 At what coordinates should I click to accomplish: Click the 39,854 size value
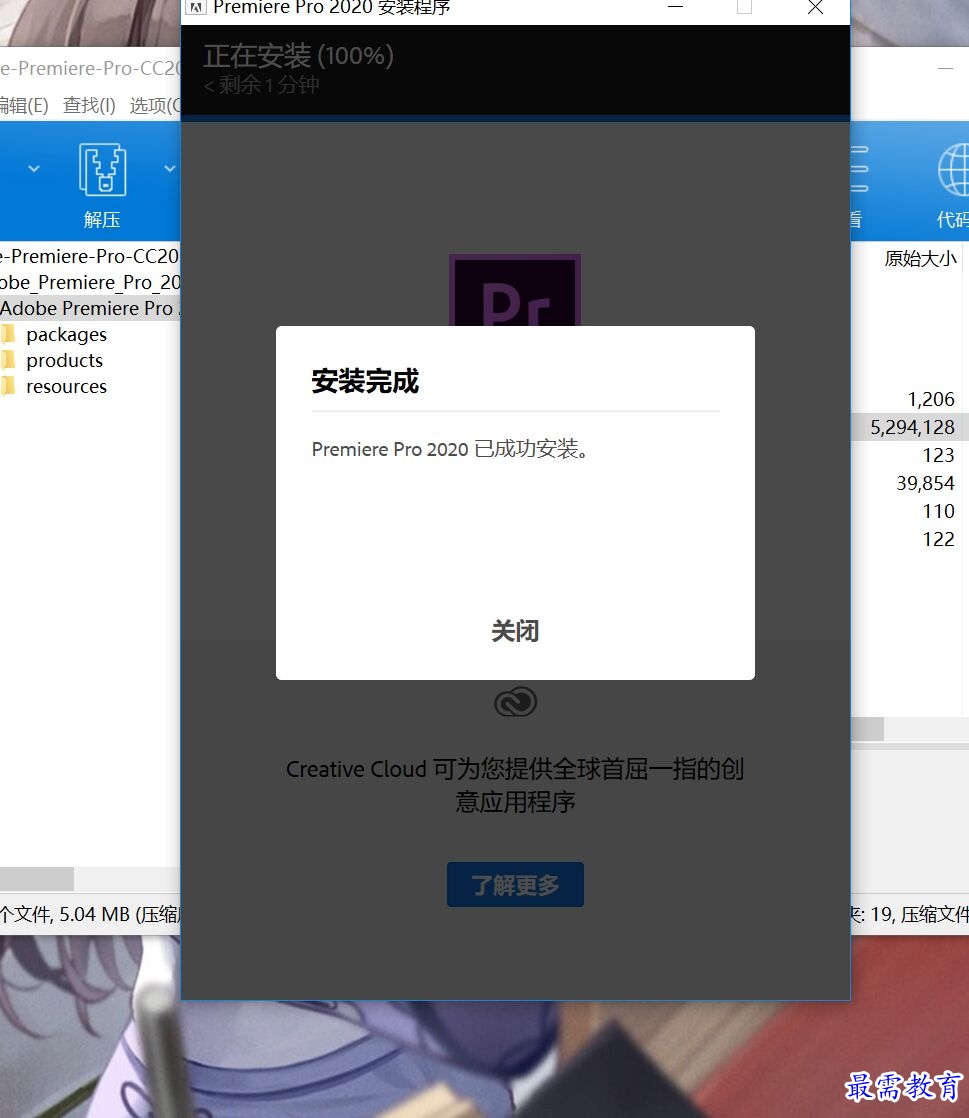925,483
